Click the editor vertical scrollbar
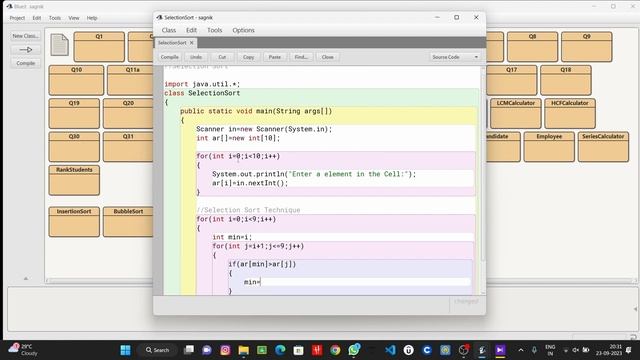This screenshot has height=360, width=640. click(x=483, y=163)
